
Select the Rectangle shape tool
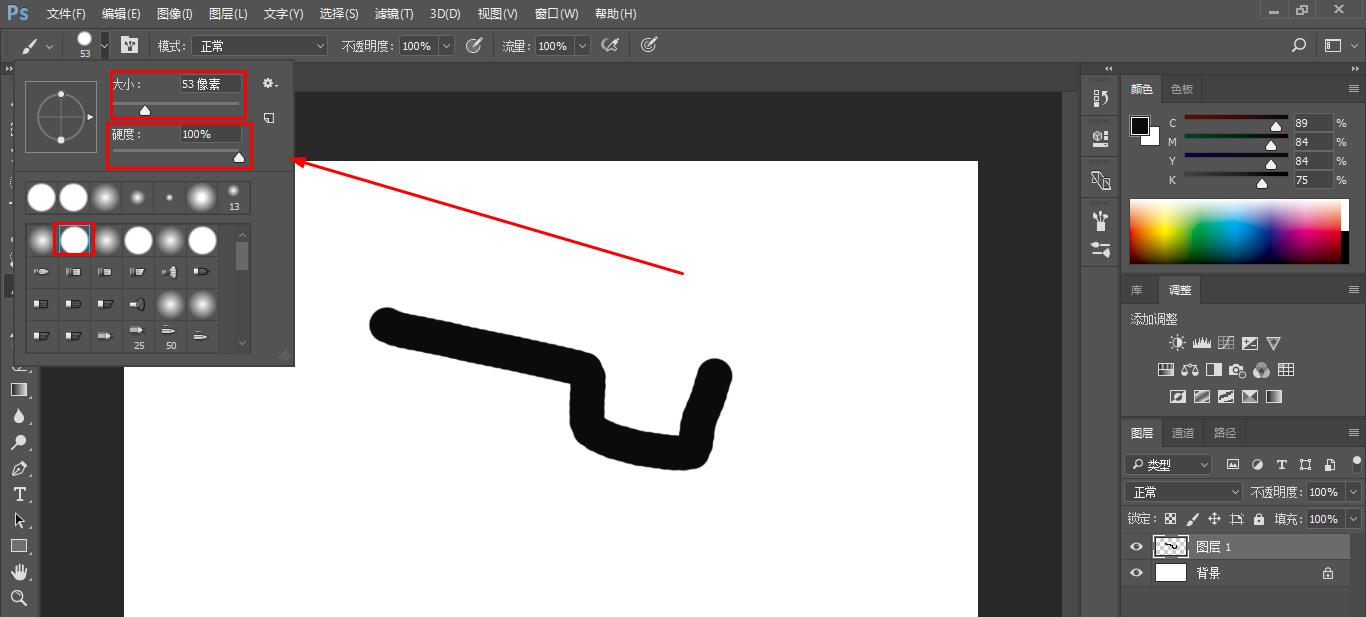(x=19, y=546)
